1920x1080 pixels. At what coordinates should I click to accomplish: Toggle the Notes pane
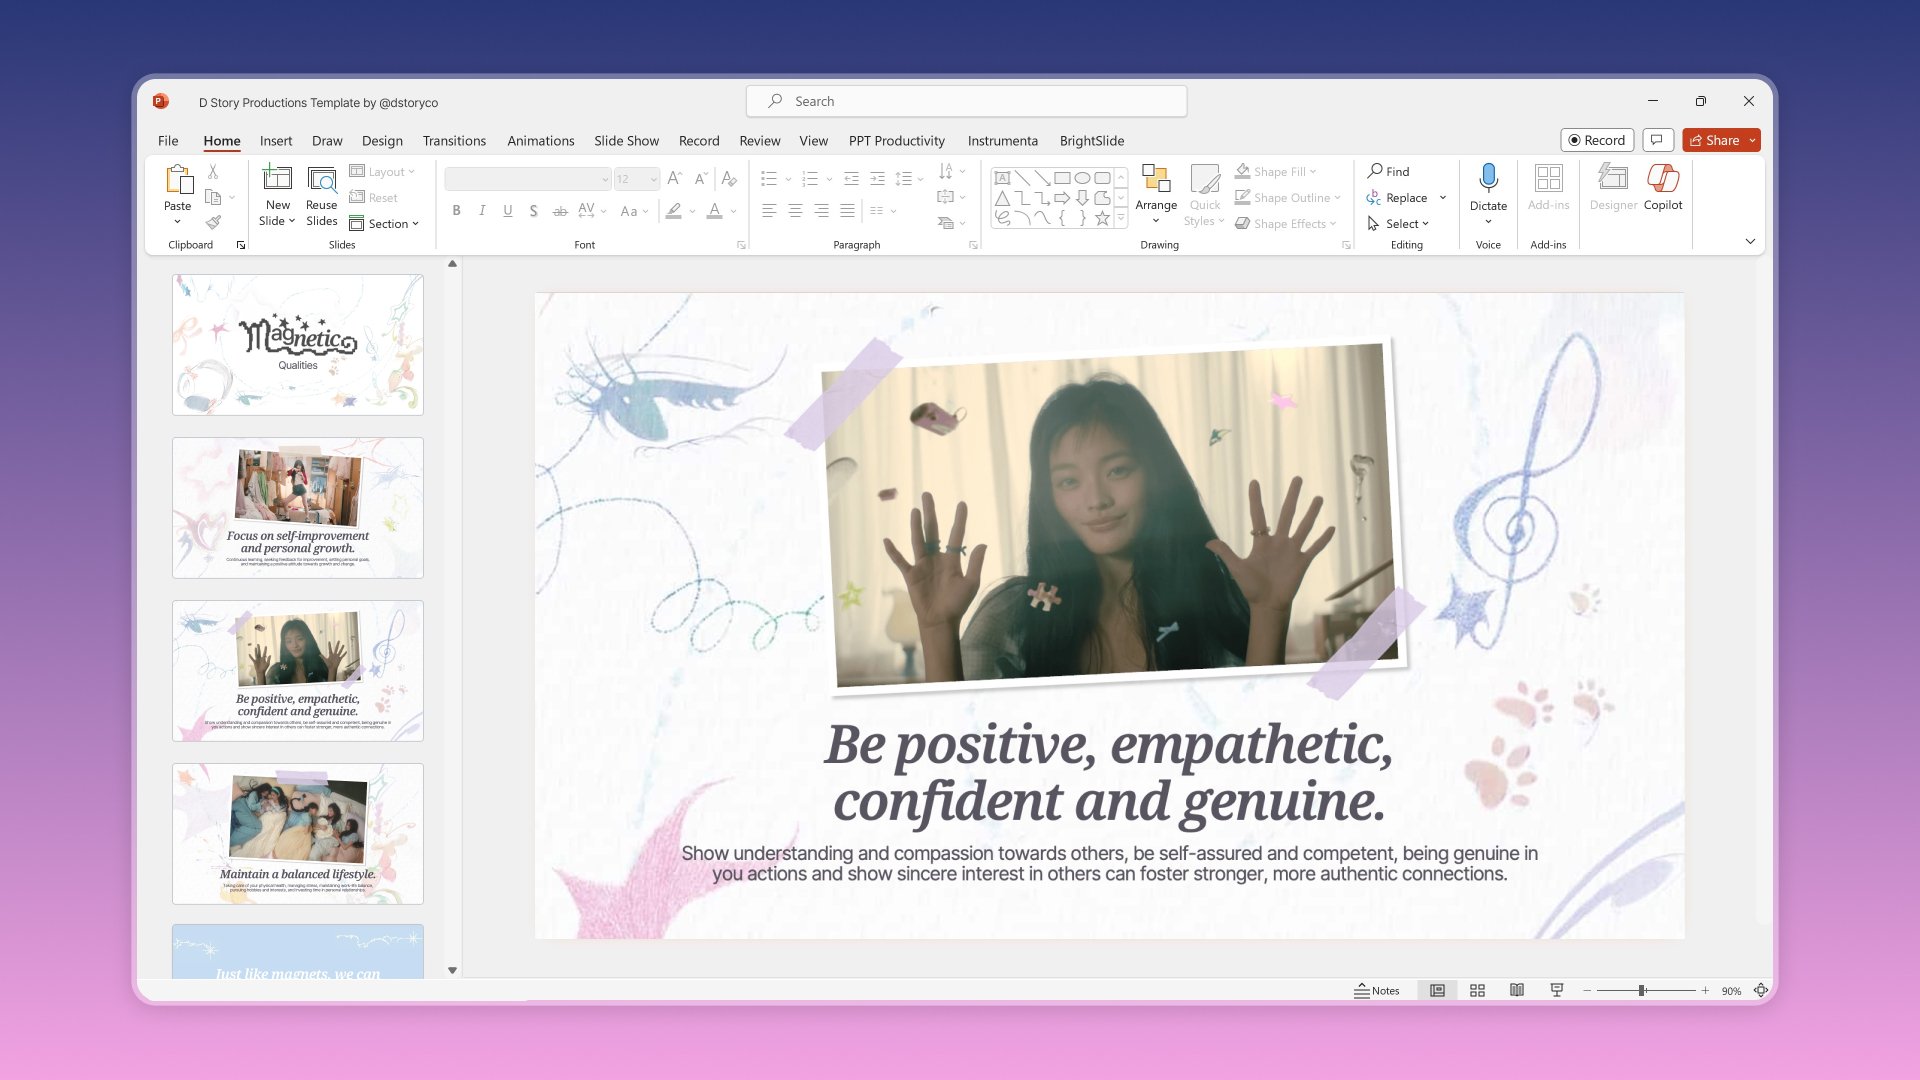point(1377,990)
